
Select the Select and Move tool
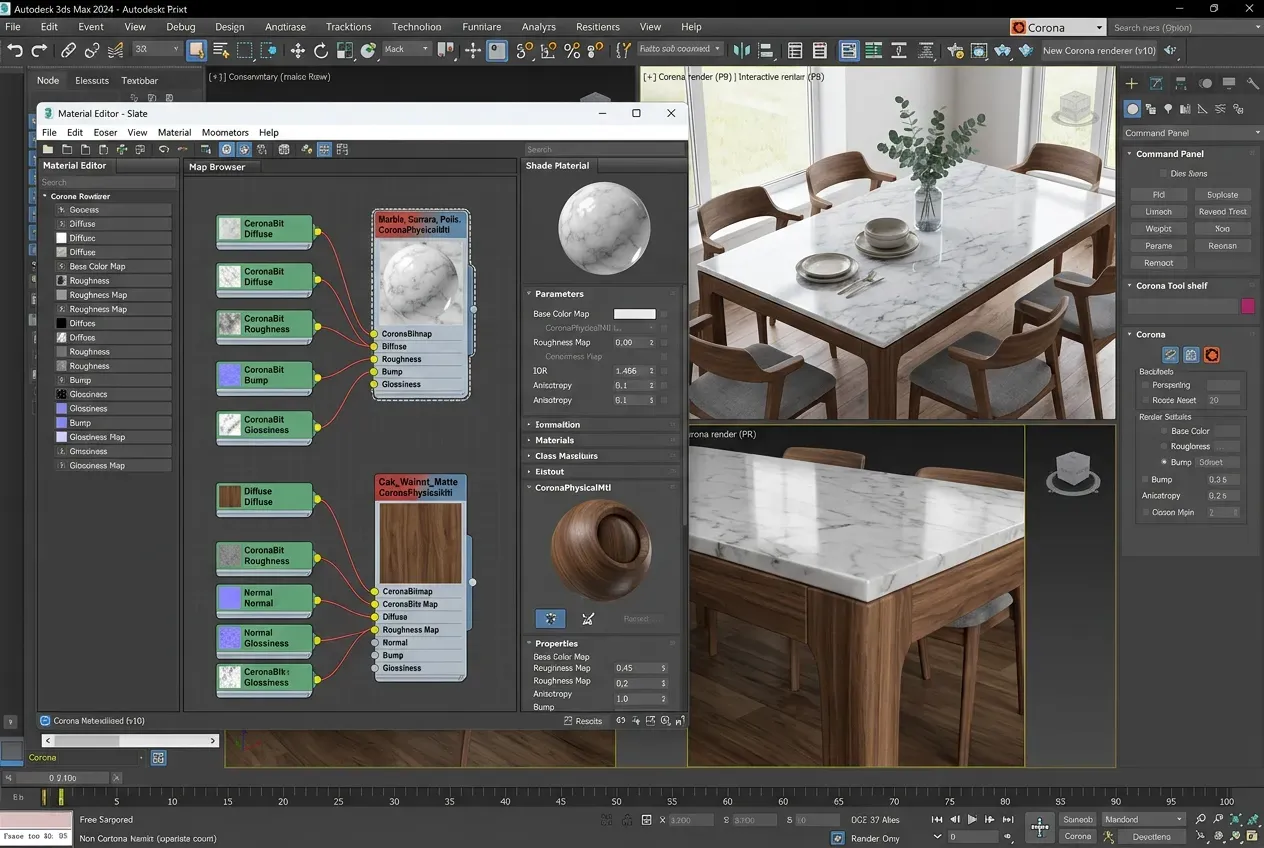[296, 50]
